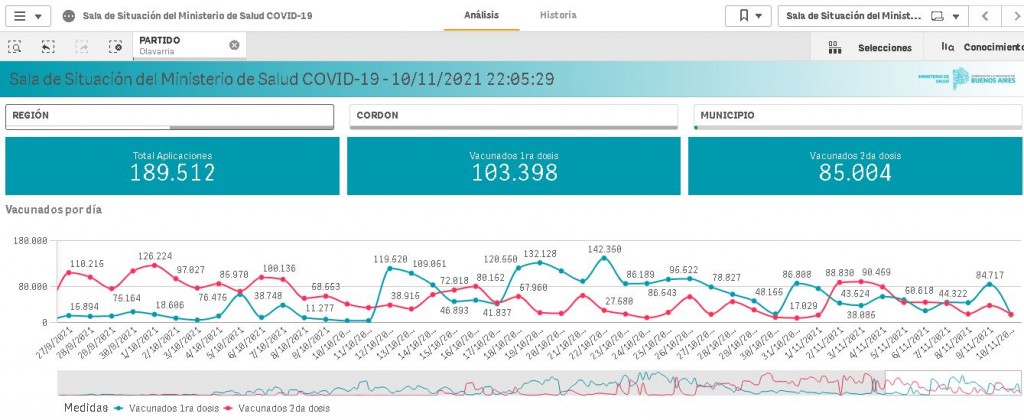Activate the smart search selection tool
The image size is (1024, 420).
point(14,46)
